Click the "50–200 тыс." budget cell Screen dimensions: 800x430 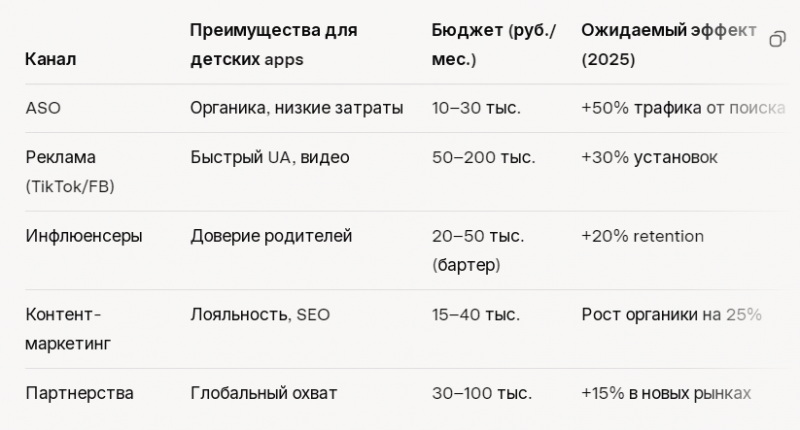483,157
